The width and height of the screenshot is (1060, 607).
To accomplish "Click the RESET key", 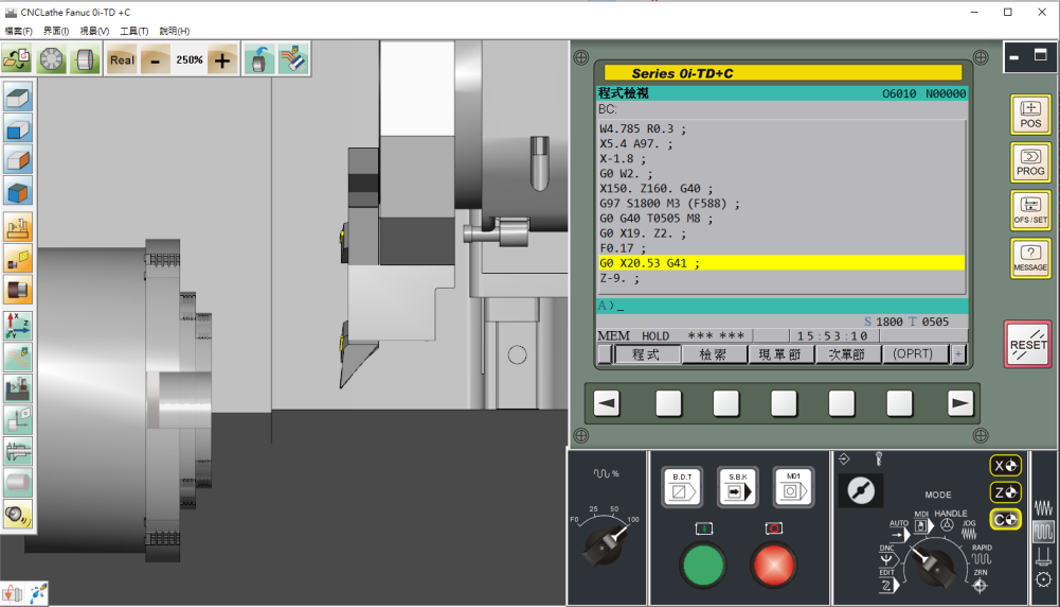I will 1028,345.
